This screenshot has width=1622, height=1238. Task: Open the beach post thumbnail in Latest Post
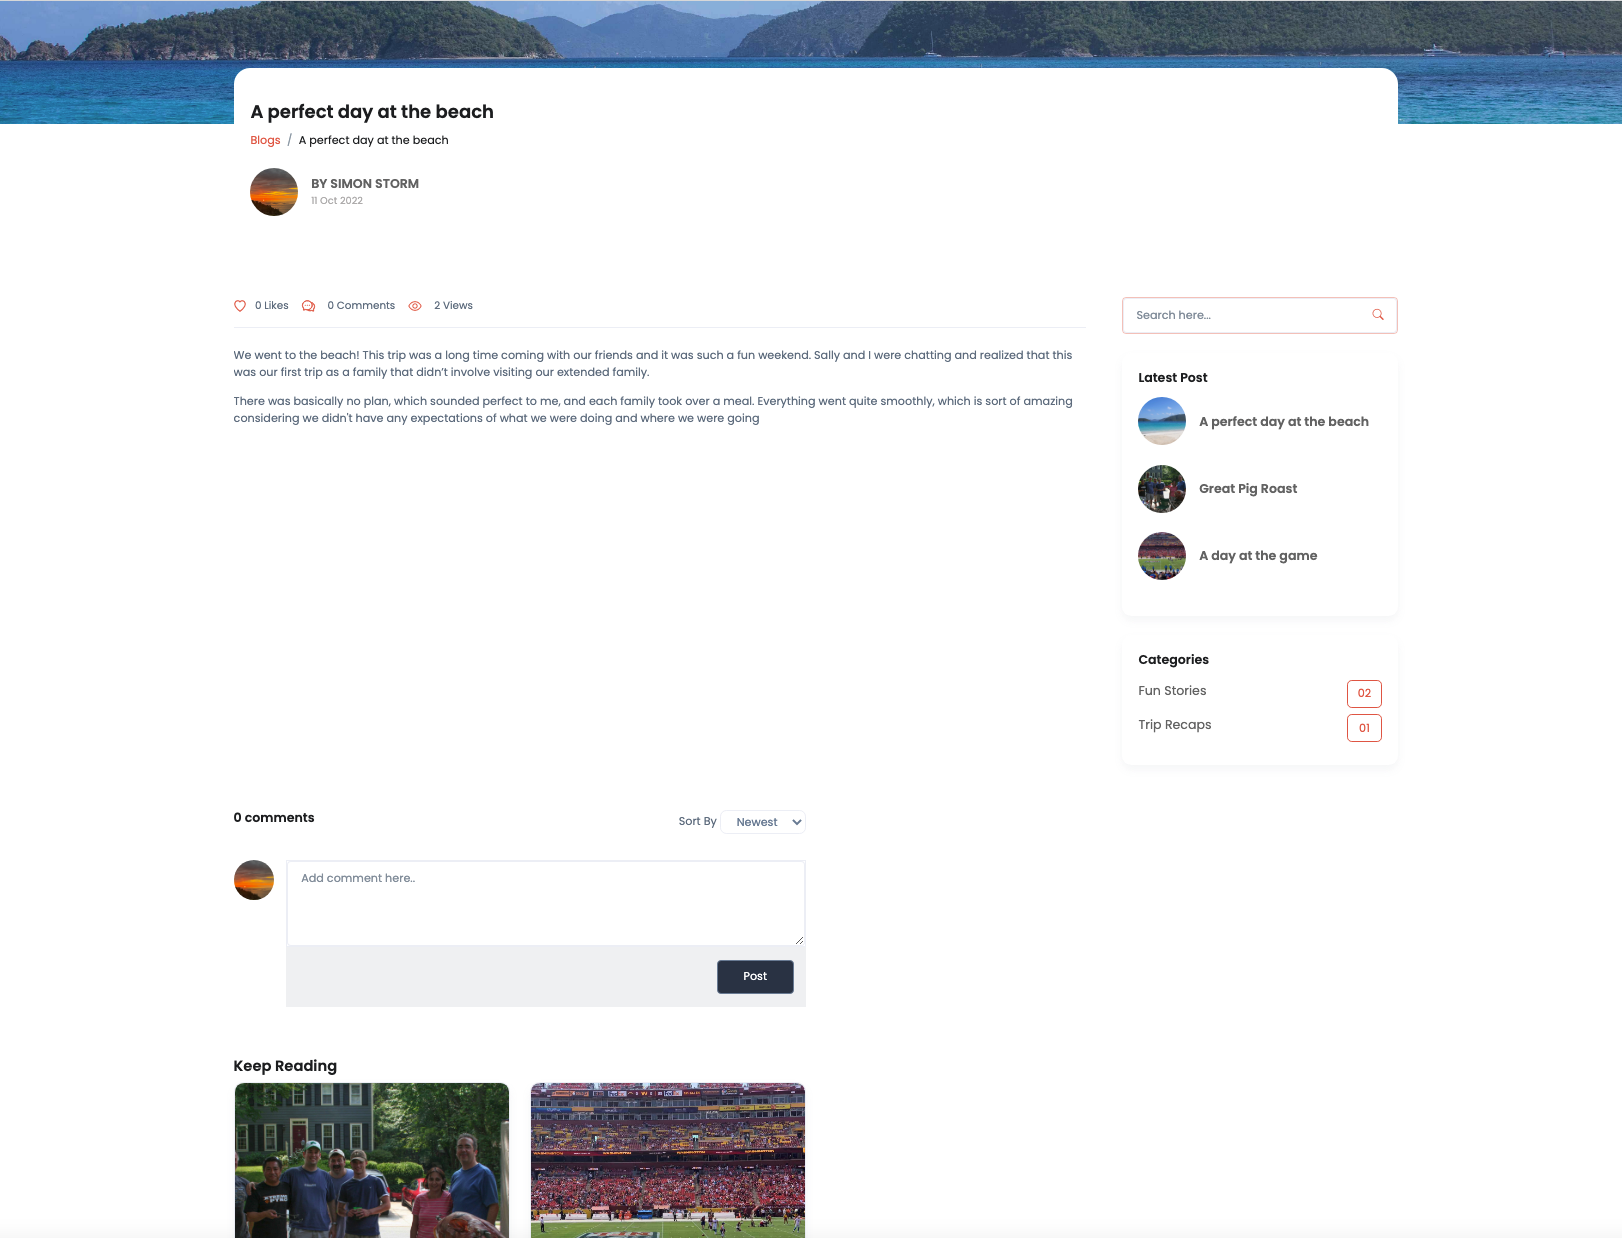1162,421
